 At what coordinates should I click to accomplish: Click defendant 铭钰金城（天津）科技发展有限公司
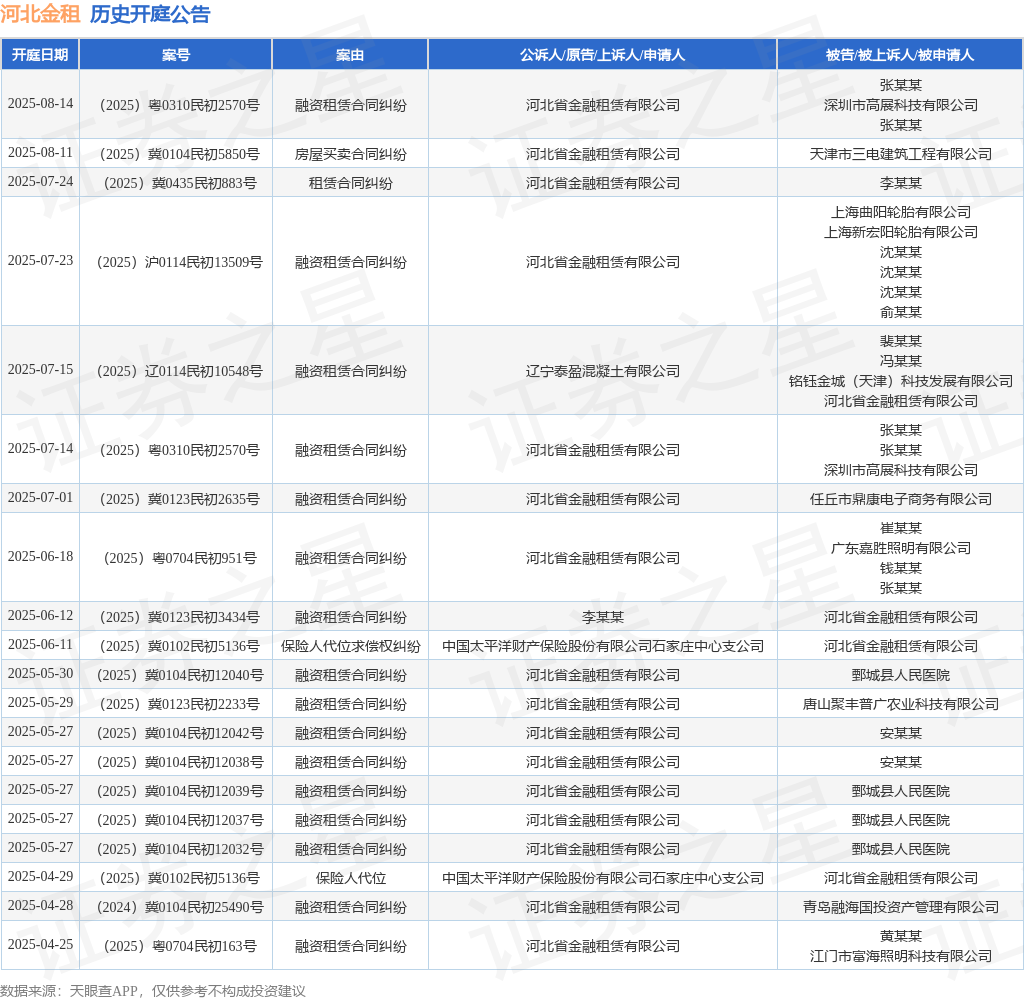pos(901,381)
